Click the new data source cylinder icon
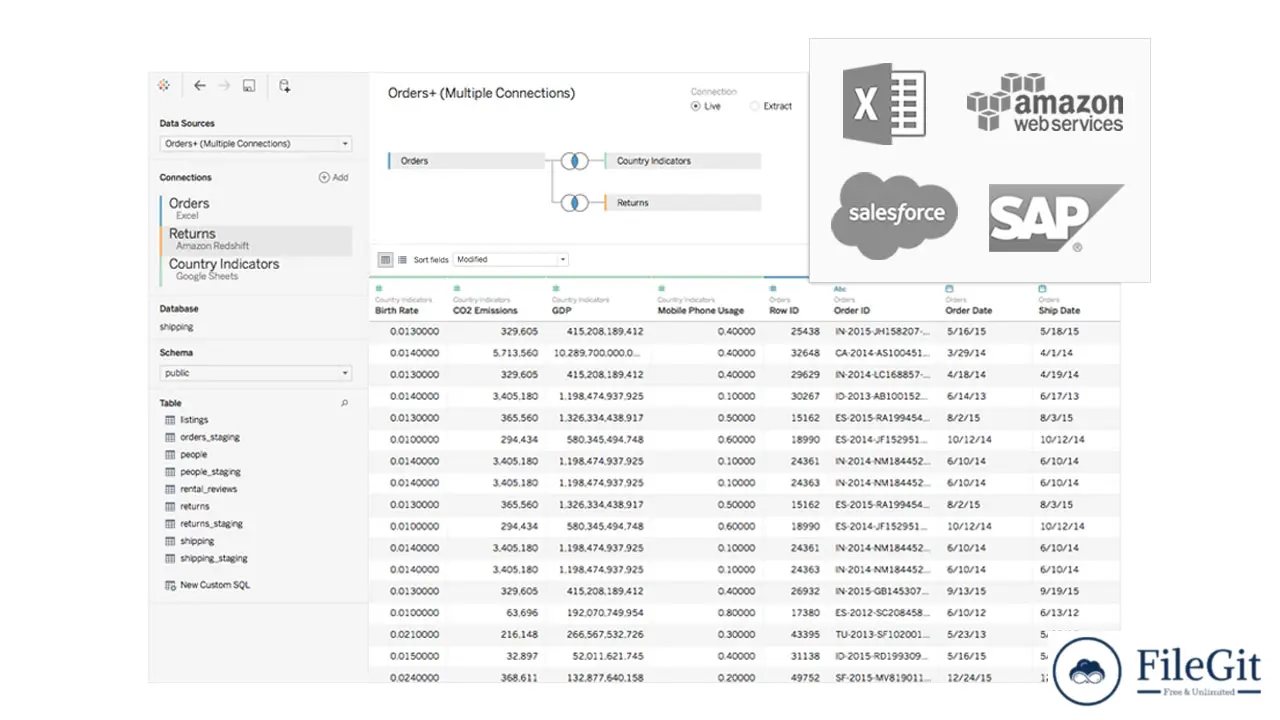Image resolution: width=1280 pixels, height=720 pixels. point(285,86)
